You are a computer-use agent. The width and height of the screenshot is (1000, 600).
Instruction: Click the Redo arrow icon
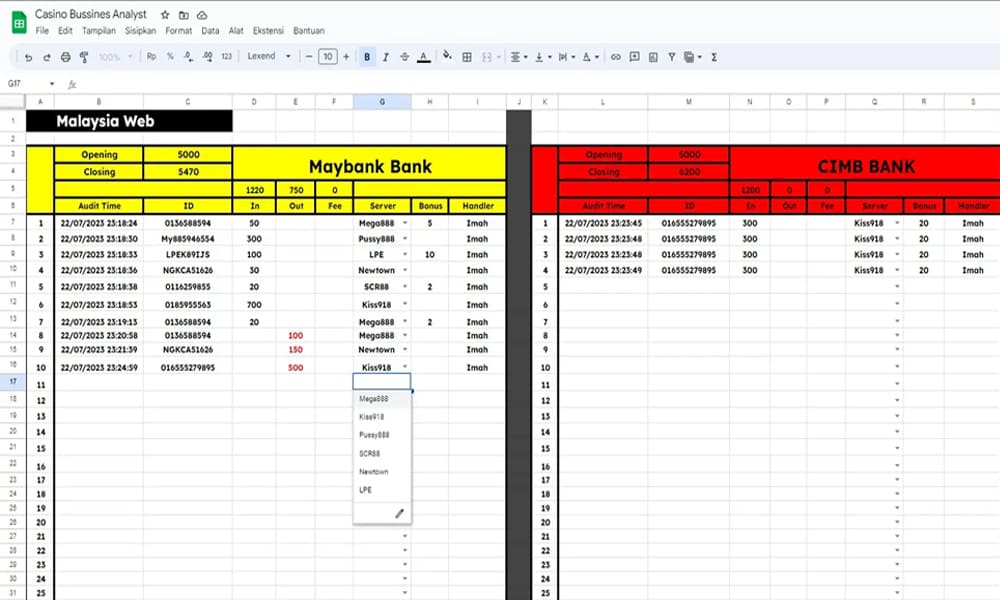click(x=47, y=57)
